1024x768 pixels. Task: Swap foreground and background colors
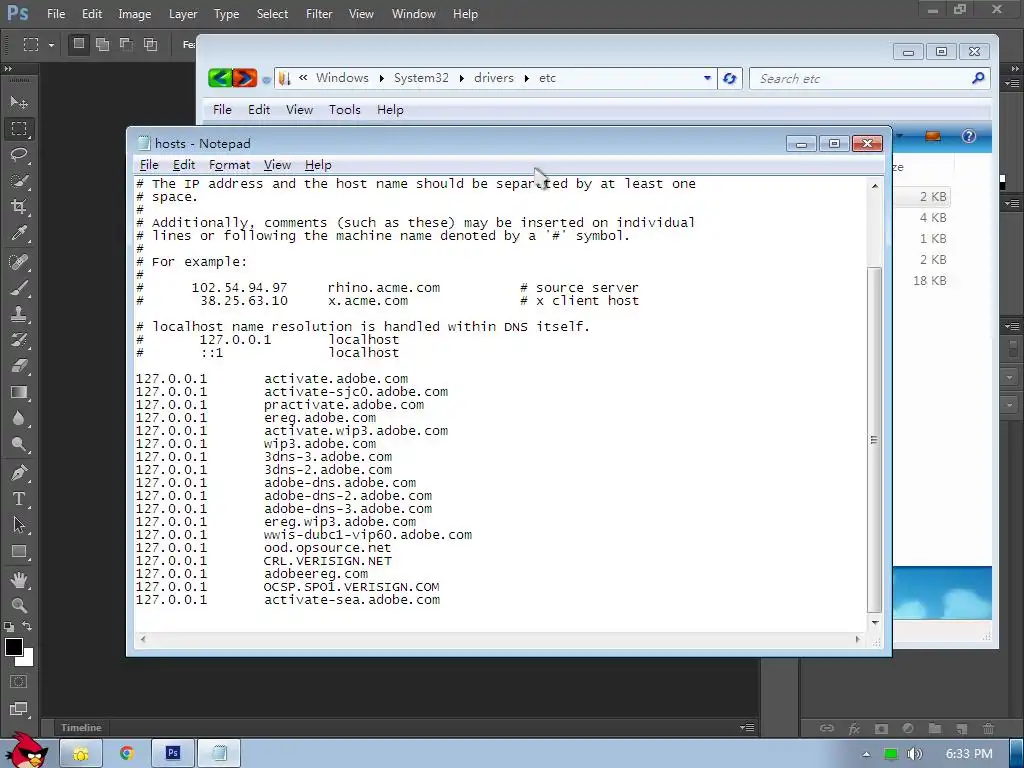(x=27, y=626)
